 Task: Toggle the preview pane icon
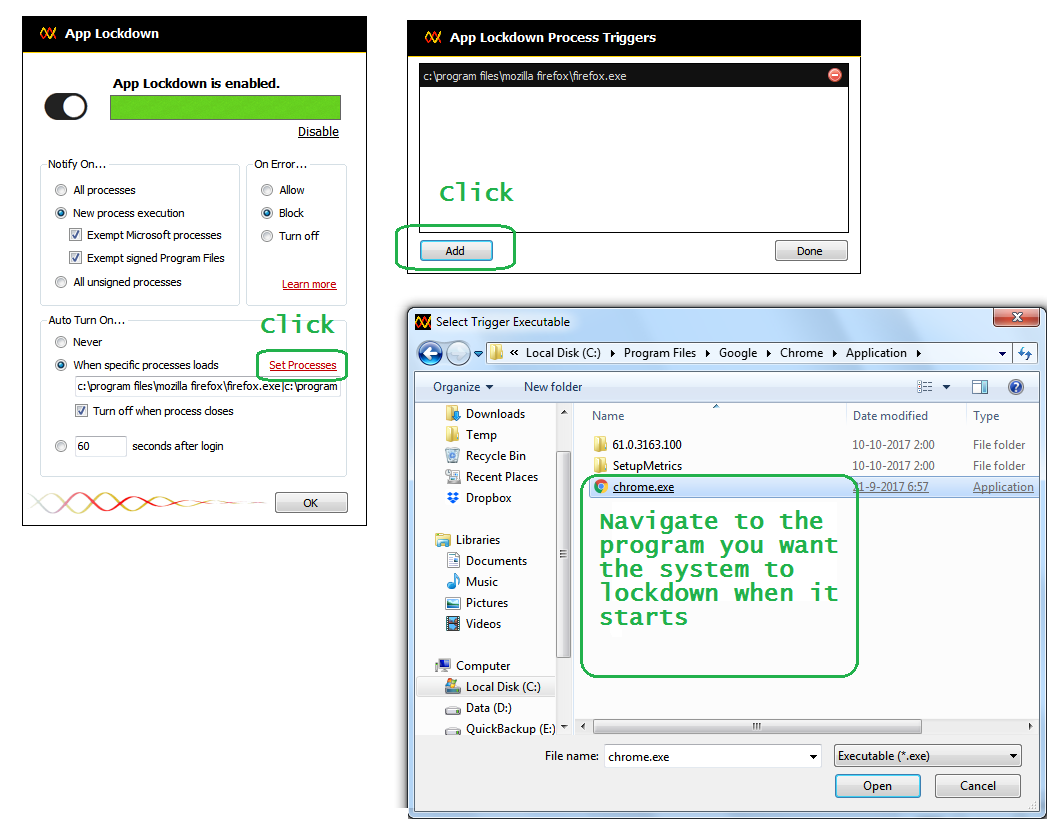[980, 387]
